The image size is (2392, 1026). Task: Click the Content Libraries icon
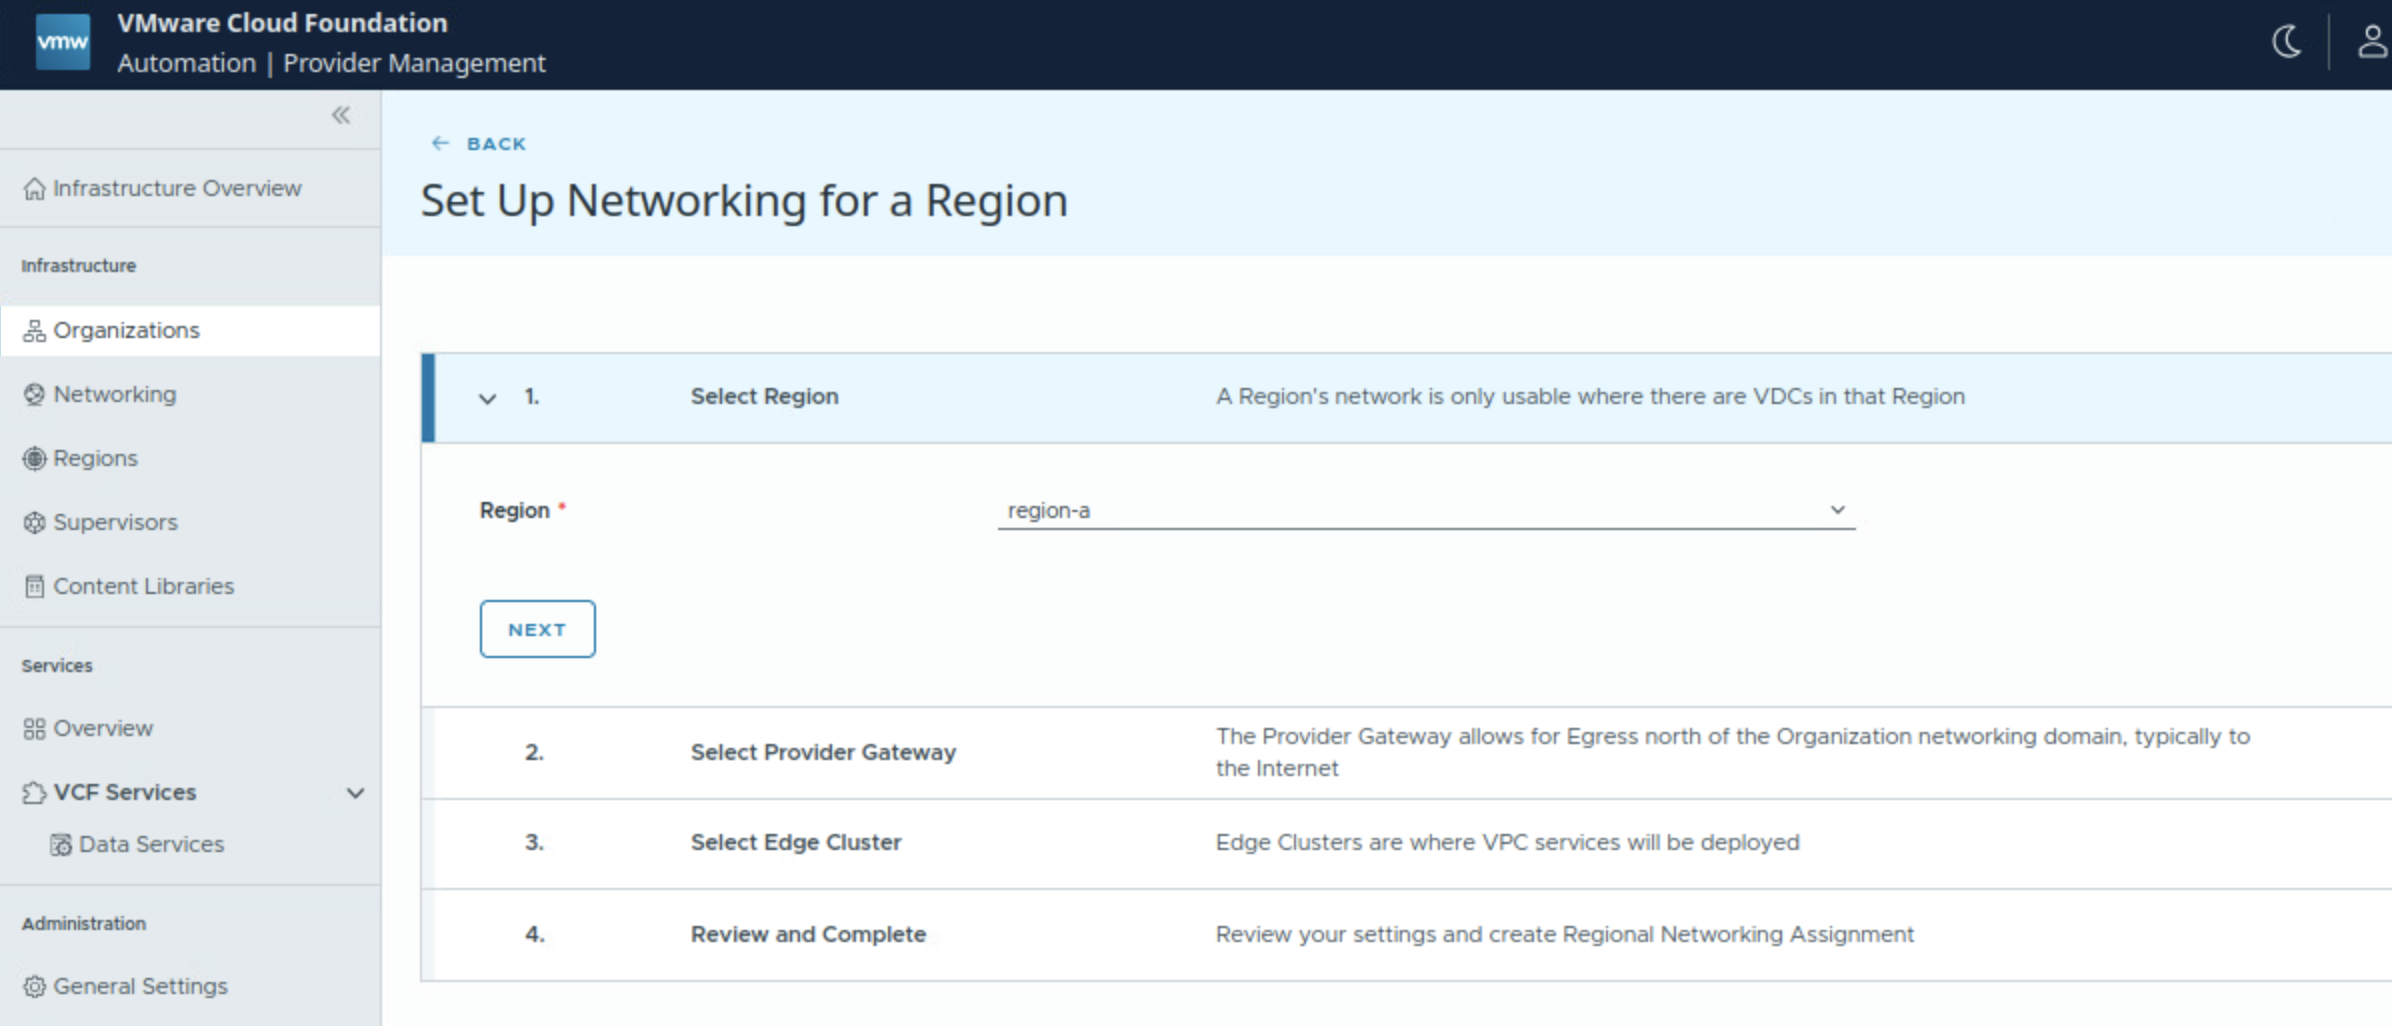click(x=34, y=587)
